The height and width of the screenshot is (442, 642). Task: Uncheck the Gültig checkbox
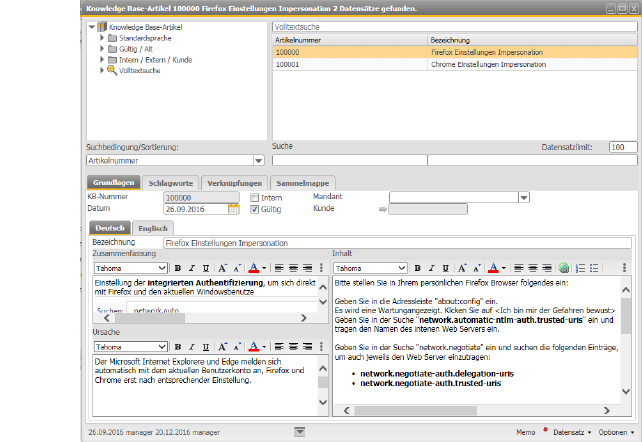[x=254, y=209]
